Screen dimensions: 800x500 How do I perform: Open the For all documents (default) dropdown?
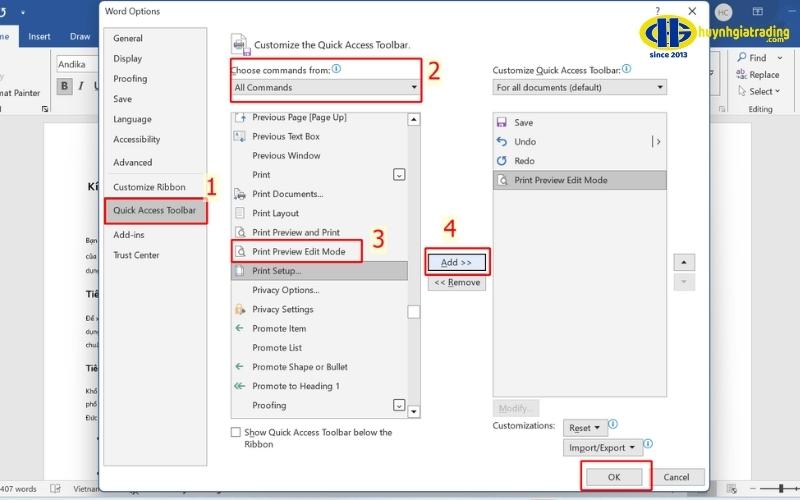pyautogui.click(x=580, y=87)
